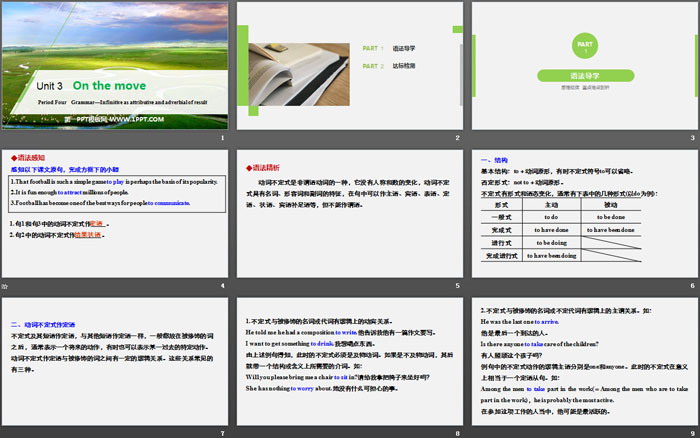Click the transition star icon under slide 4
This screenshot has width=700, height=438.
pyautogui.click(x=4, y=286)
